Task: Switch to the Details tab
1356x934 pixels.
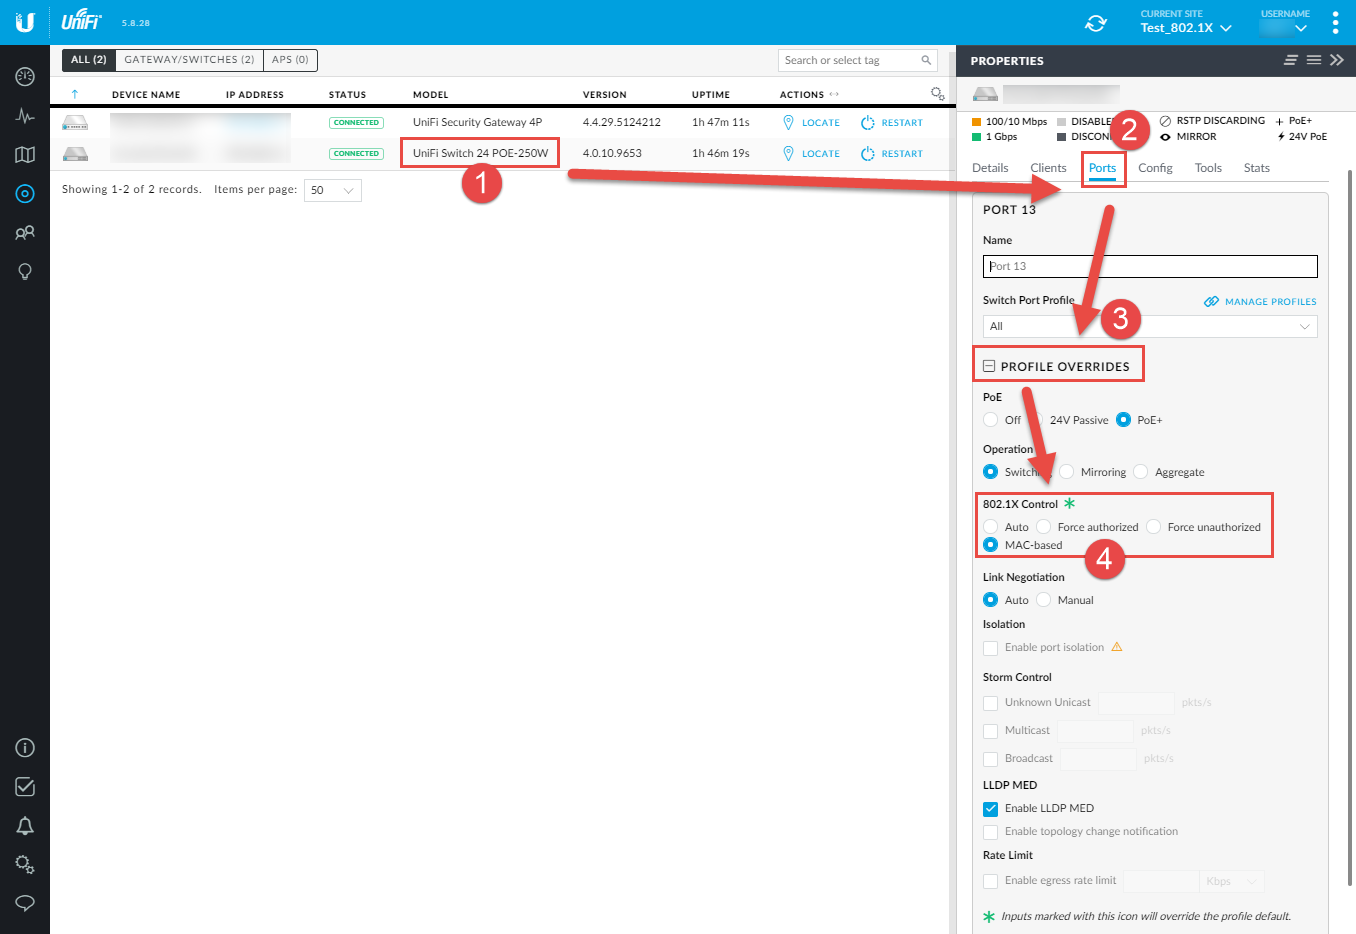Action: click(990, 168)
